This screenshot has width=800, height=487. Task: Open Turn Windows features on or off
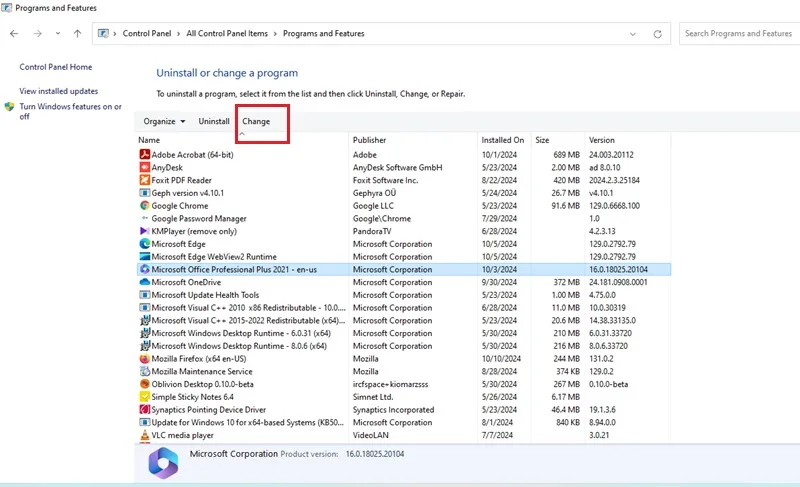70,111
